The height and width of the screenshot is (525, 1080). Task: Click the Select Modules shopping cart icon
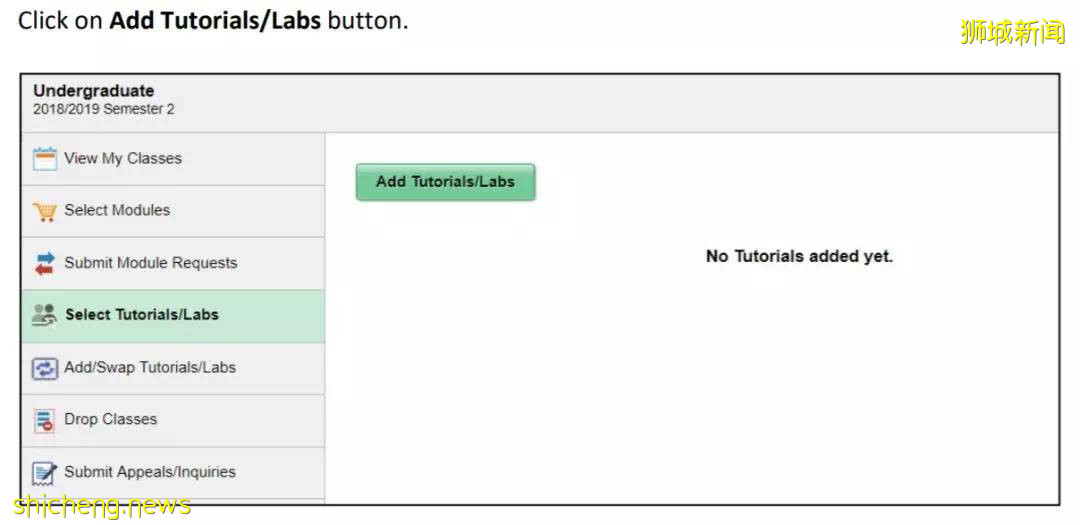point(45,212)
